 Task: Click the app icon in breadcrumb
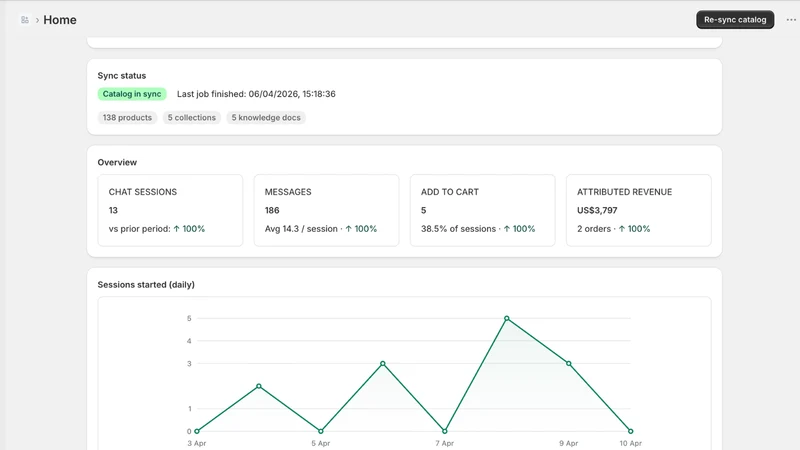click(24, 20)
